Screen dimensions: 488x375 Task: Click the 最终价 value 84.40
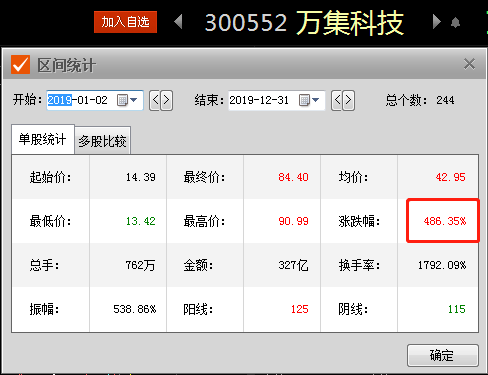tap(293, 177)
